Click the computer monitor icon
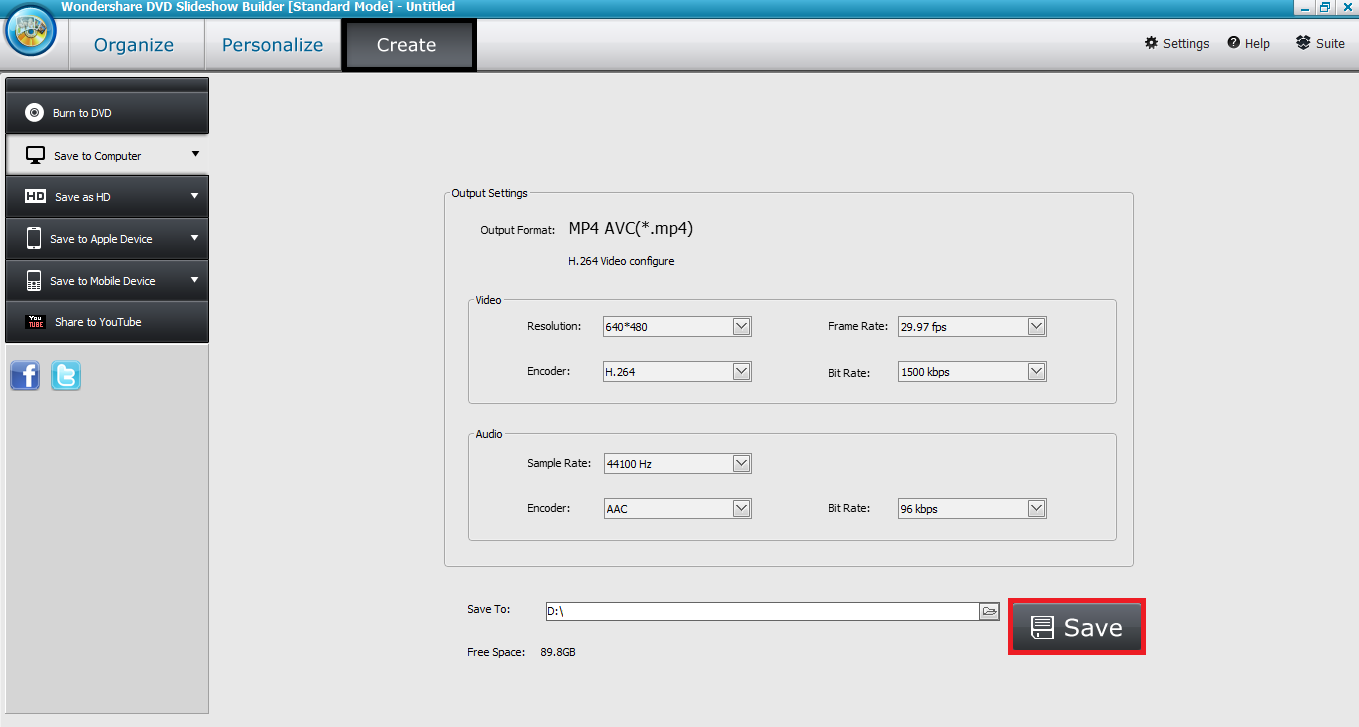Screen dimensions: 1359x727 36,156
